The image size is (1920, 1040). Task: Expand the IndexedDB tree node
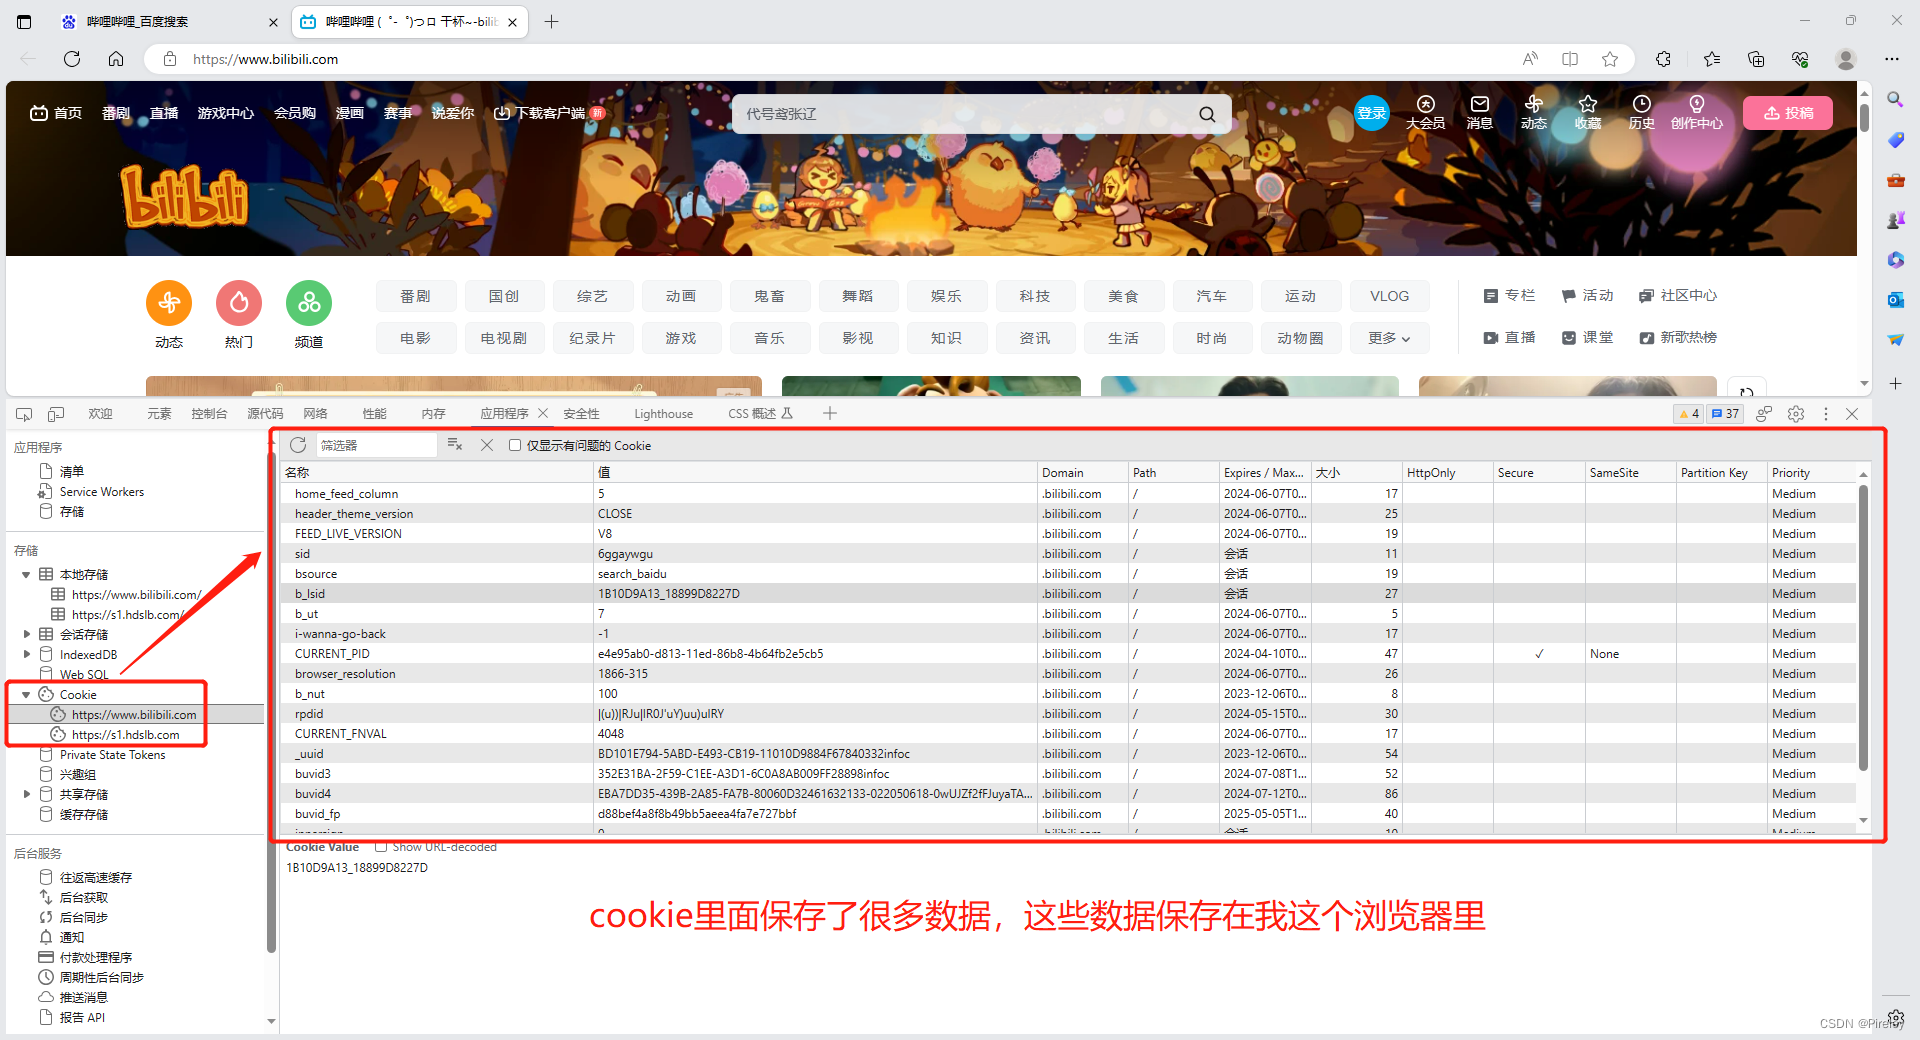coord(26,655)
